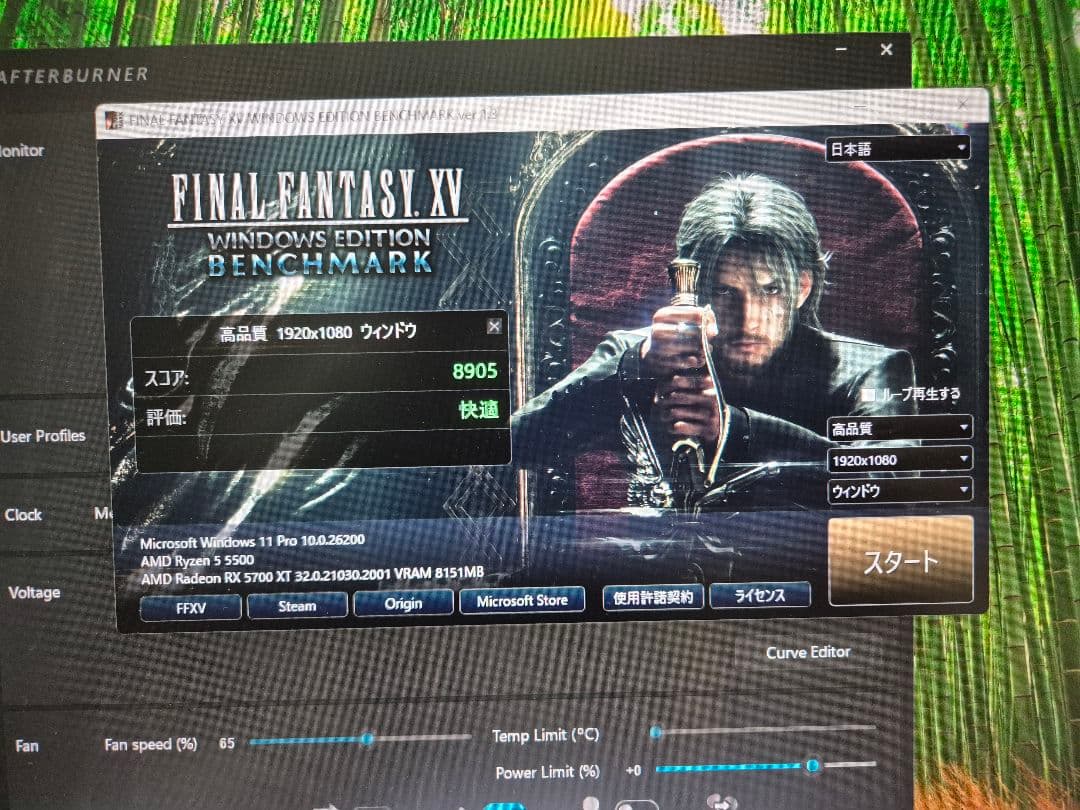Select User Profiles section in Afterburner
Screen dimensions: 1080x810
(x=43, y=436)
